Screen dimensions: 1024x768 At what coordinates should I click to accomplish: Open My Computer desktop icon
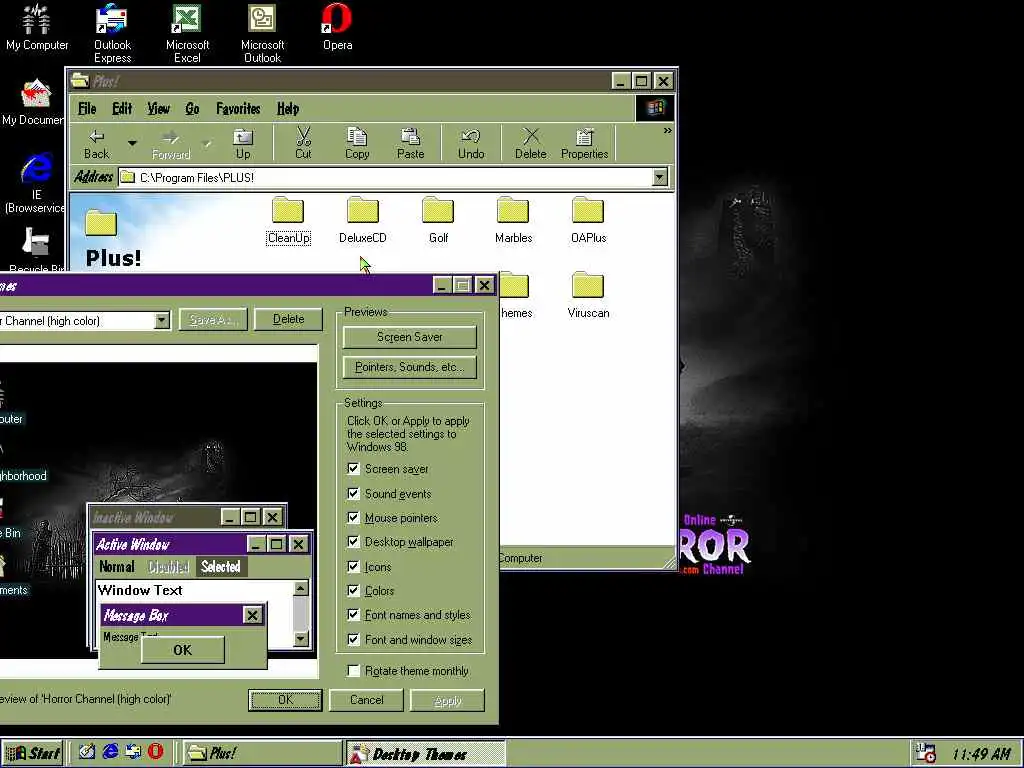(x=37, y=27)
